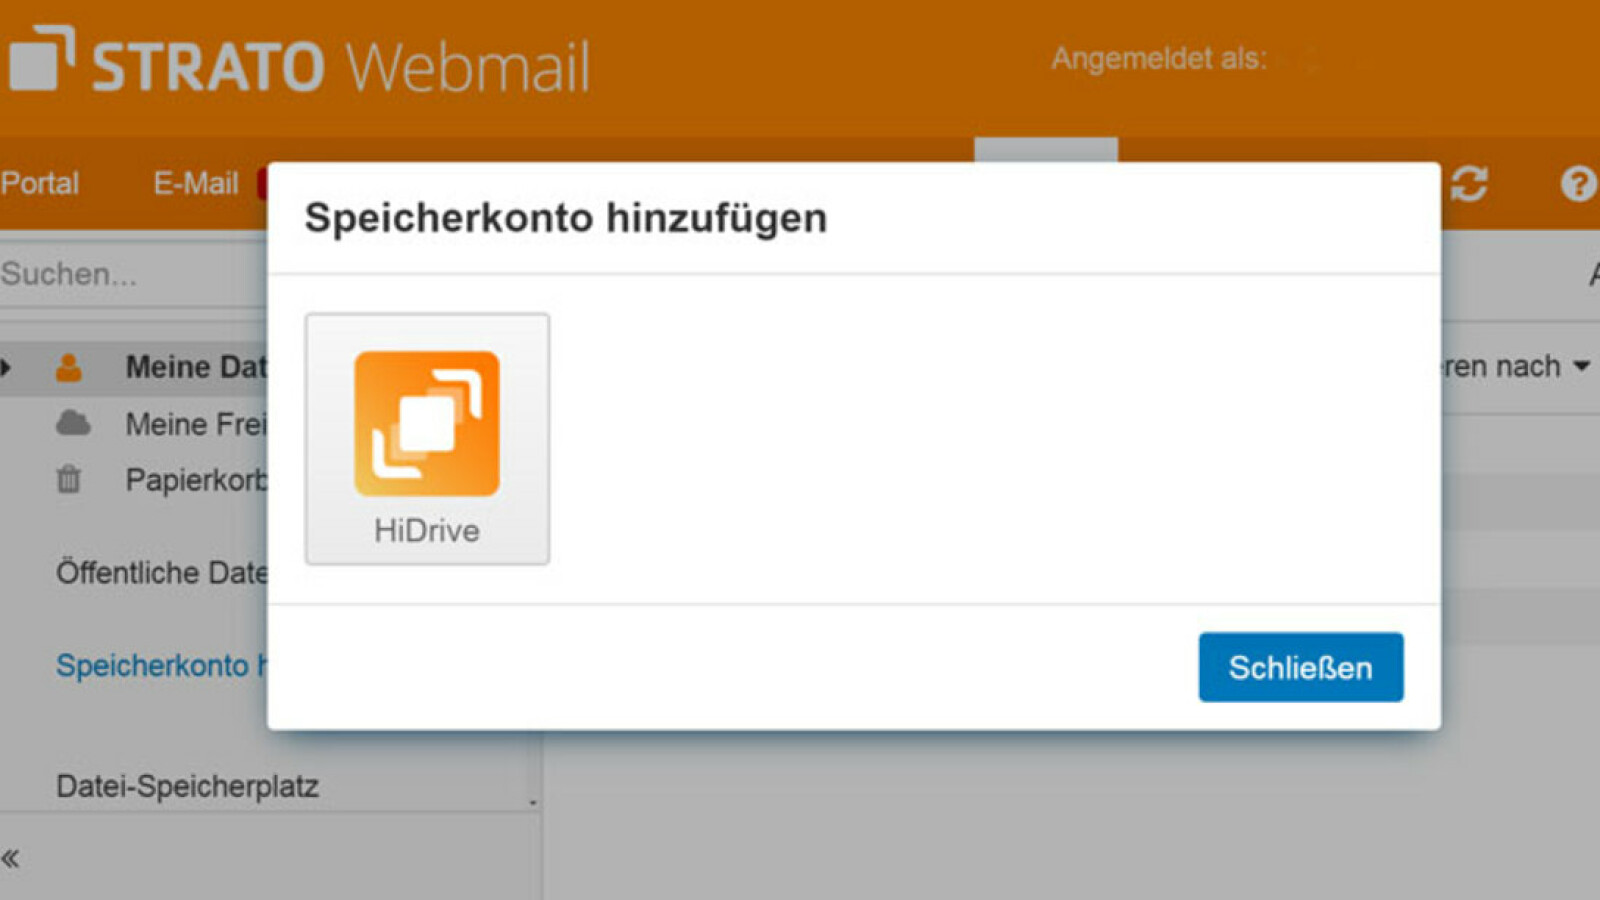Click the user icon beside Meine Dateien
The width and height of the screenshot is (1600, 900).
point(68,367)
